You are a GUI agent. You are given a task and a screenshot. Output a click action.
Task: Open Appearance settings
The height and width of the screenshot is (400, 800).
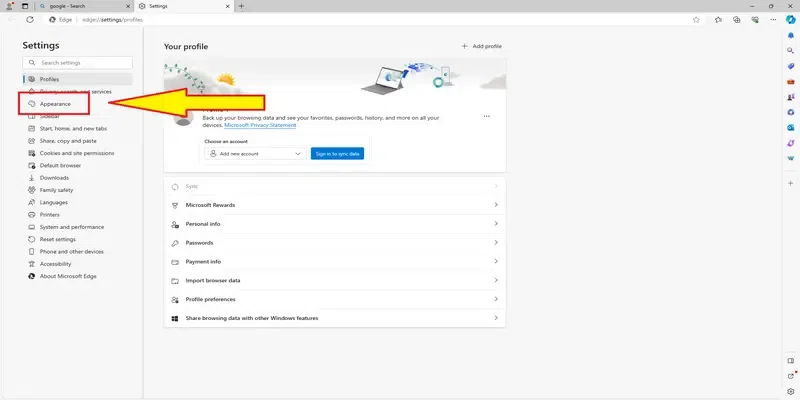click(x=54, y=104)
